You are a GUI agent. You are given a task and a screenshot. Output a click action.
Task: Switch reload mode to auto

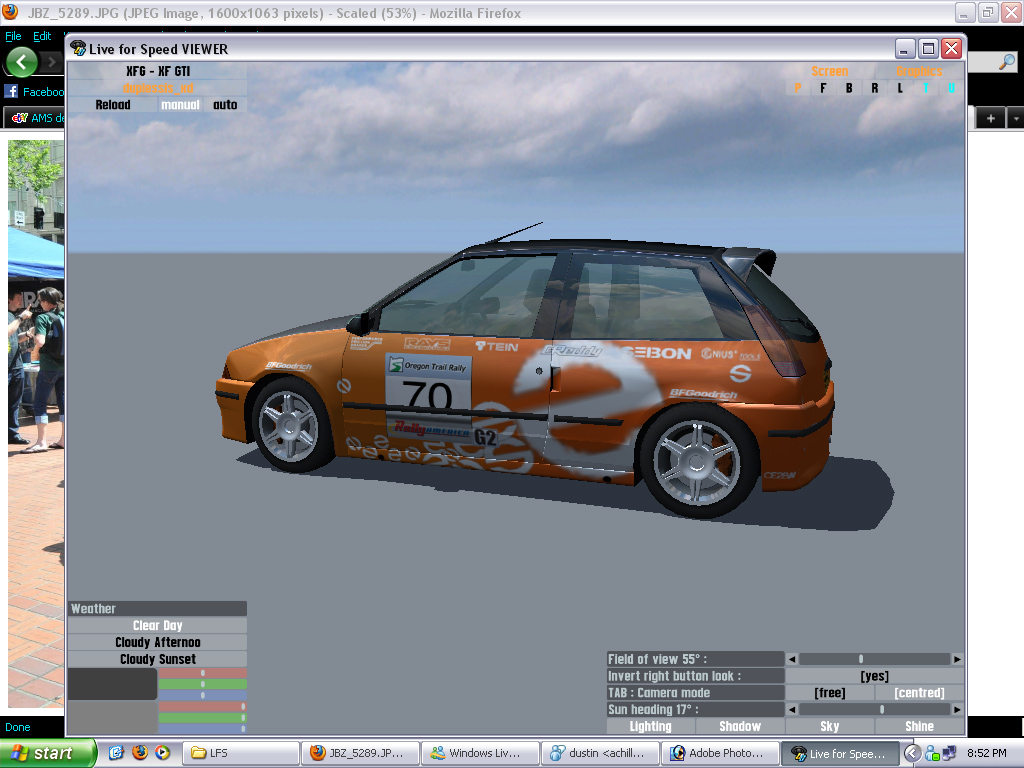point(225,104)
